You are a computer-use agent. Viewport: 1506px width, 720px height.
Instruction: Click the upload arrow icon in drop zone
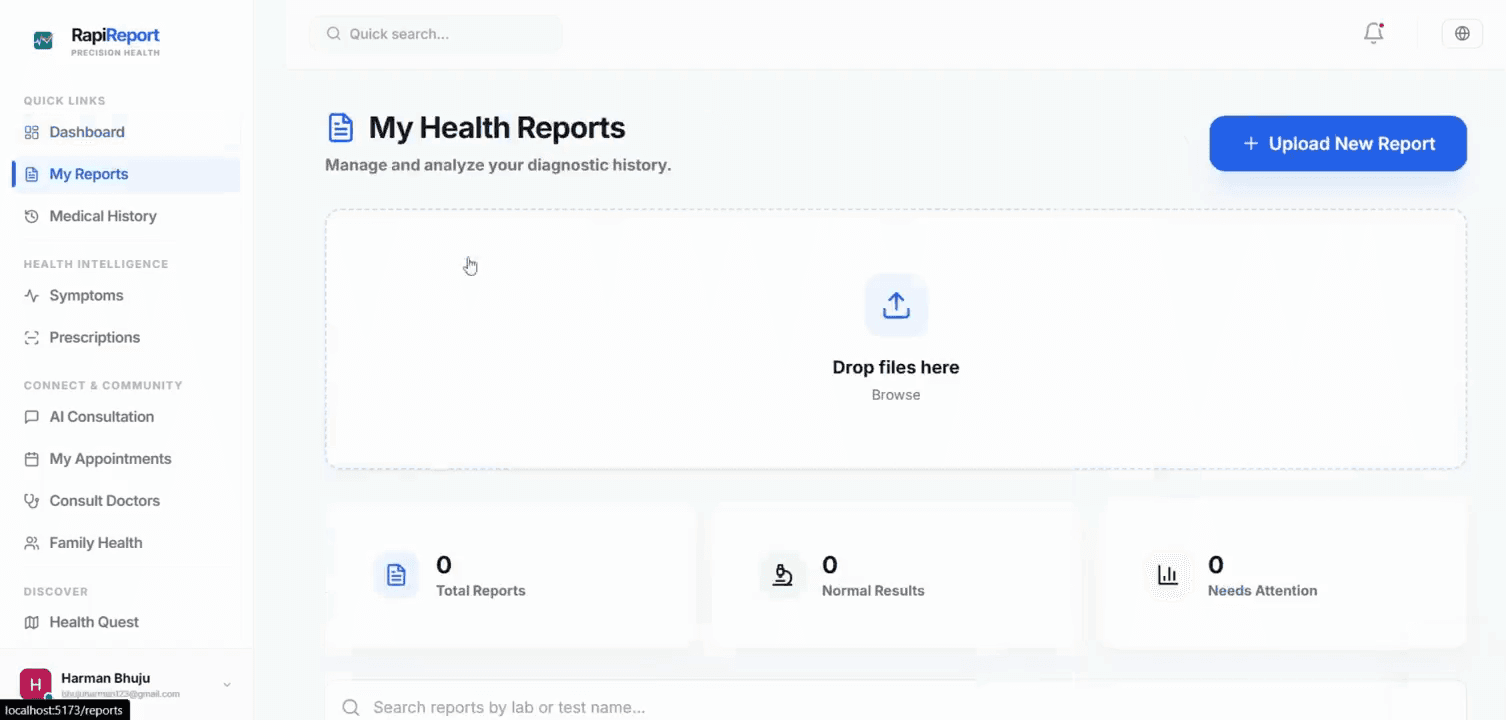[x=896, y=306]
